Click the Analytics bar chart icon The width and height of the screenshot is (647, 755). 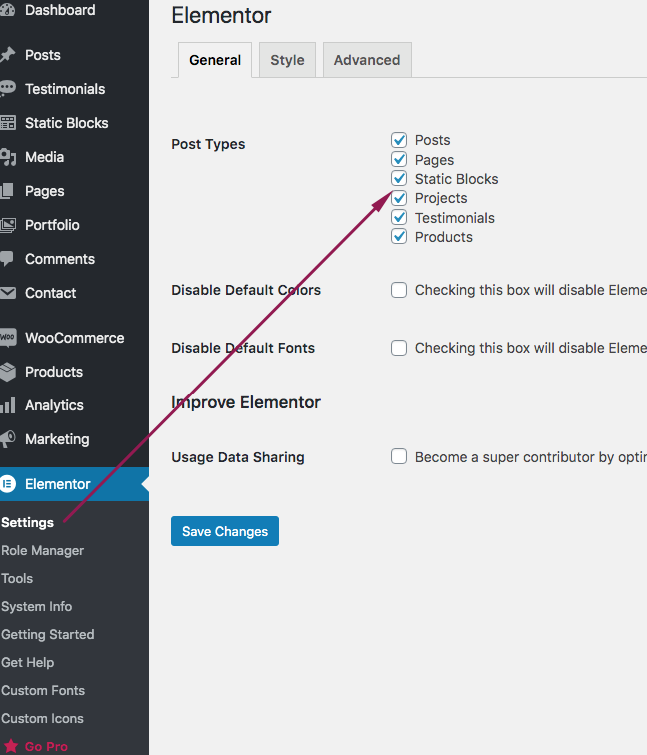click(x=8, y=405)
